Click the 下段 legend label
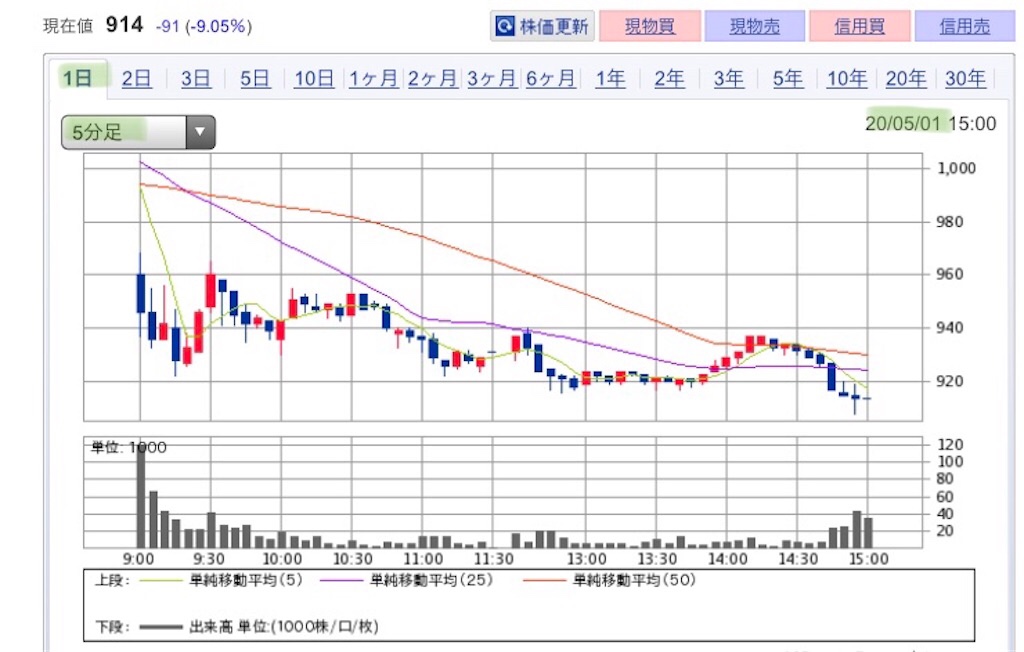The width and height of the screenshot is (1024, 652). pos(112,627)
